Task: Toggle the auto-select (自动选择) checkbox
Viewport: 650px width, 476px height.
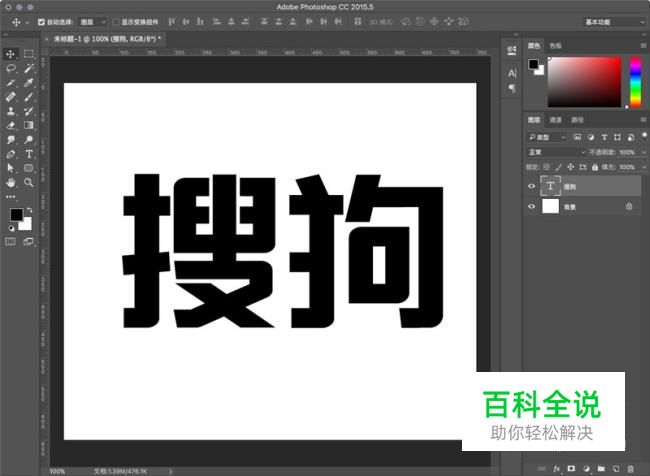Action: (x=41, y=22)
